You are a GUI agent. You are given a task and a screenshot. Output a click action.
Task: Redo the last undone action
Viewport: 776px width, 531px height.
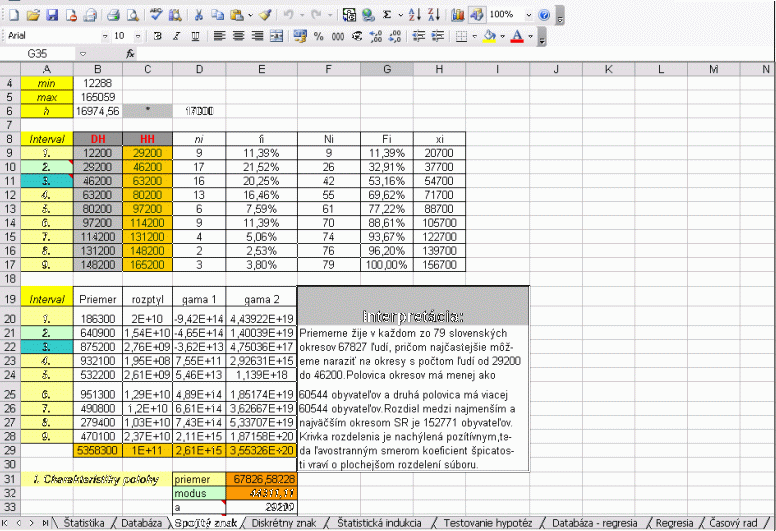tap(317, 15)
